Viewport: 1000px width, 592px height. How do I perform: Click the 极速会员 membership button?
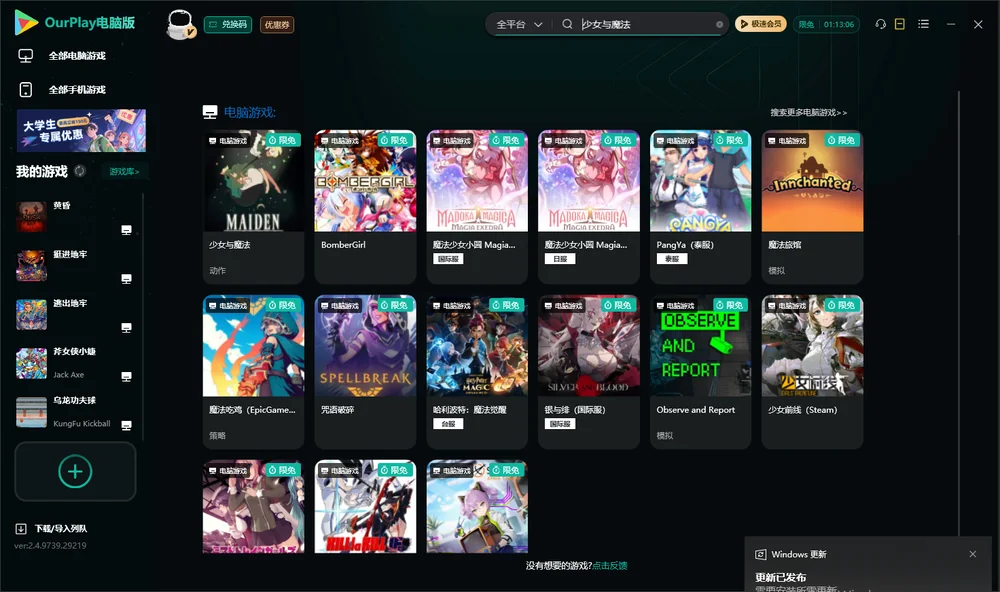pos(761,24)
